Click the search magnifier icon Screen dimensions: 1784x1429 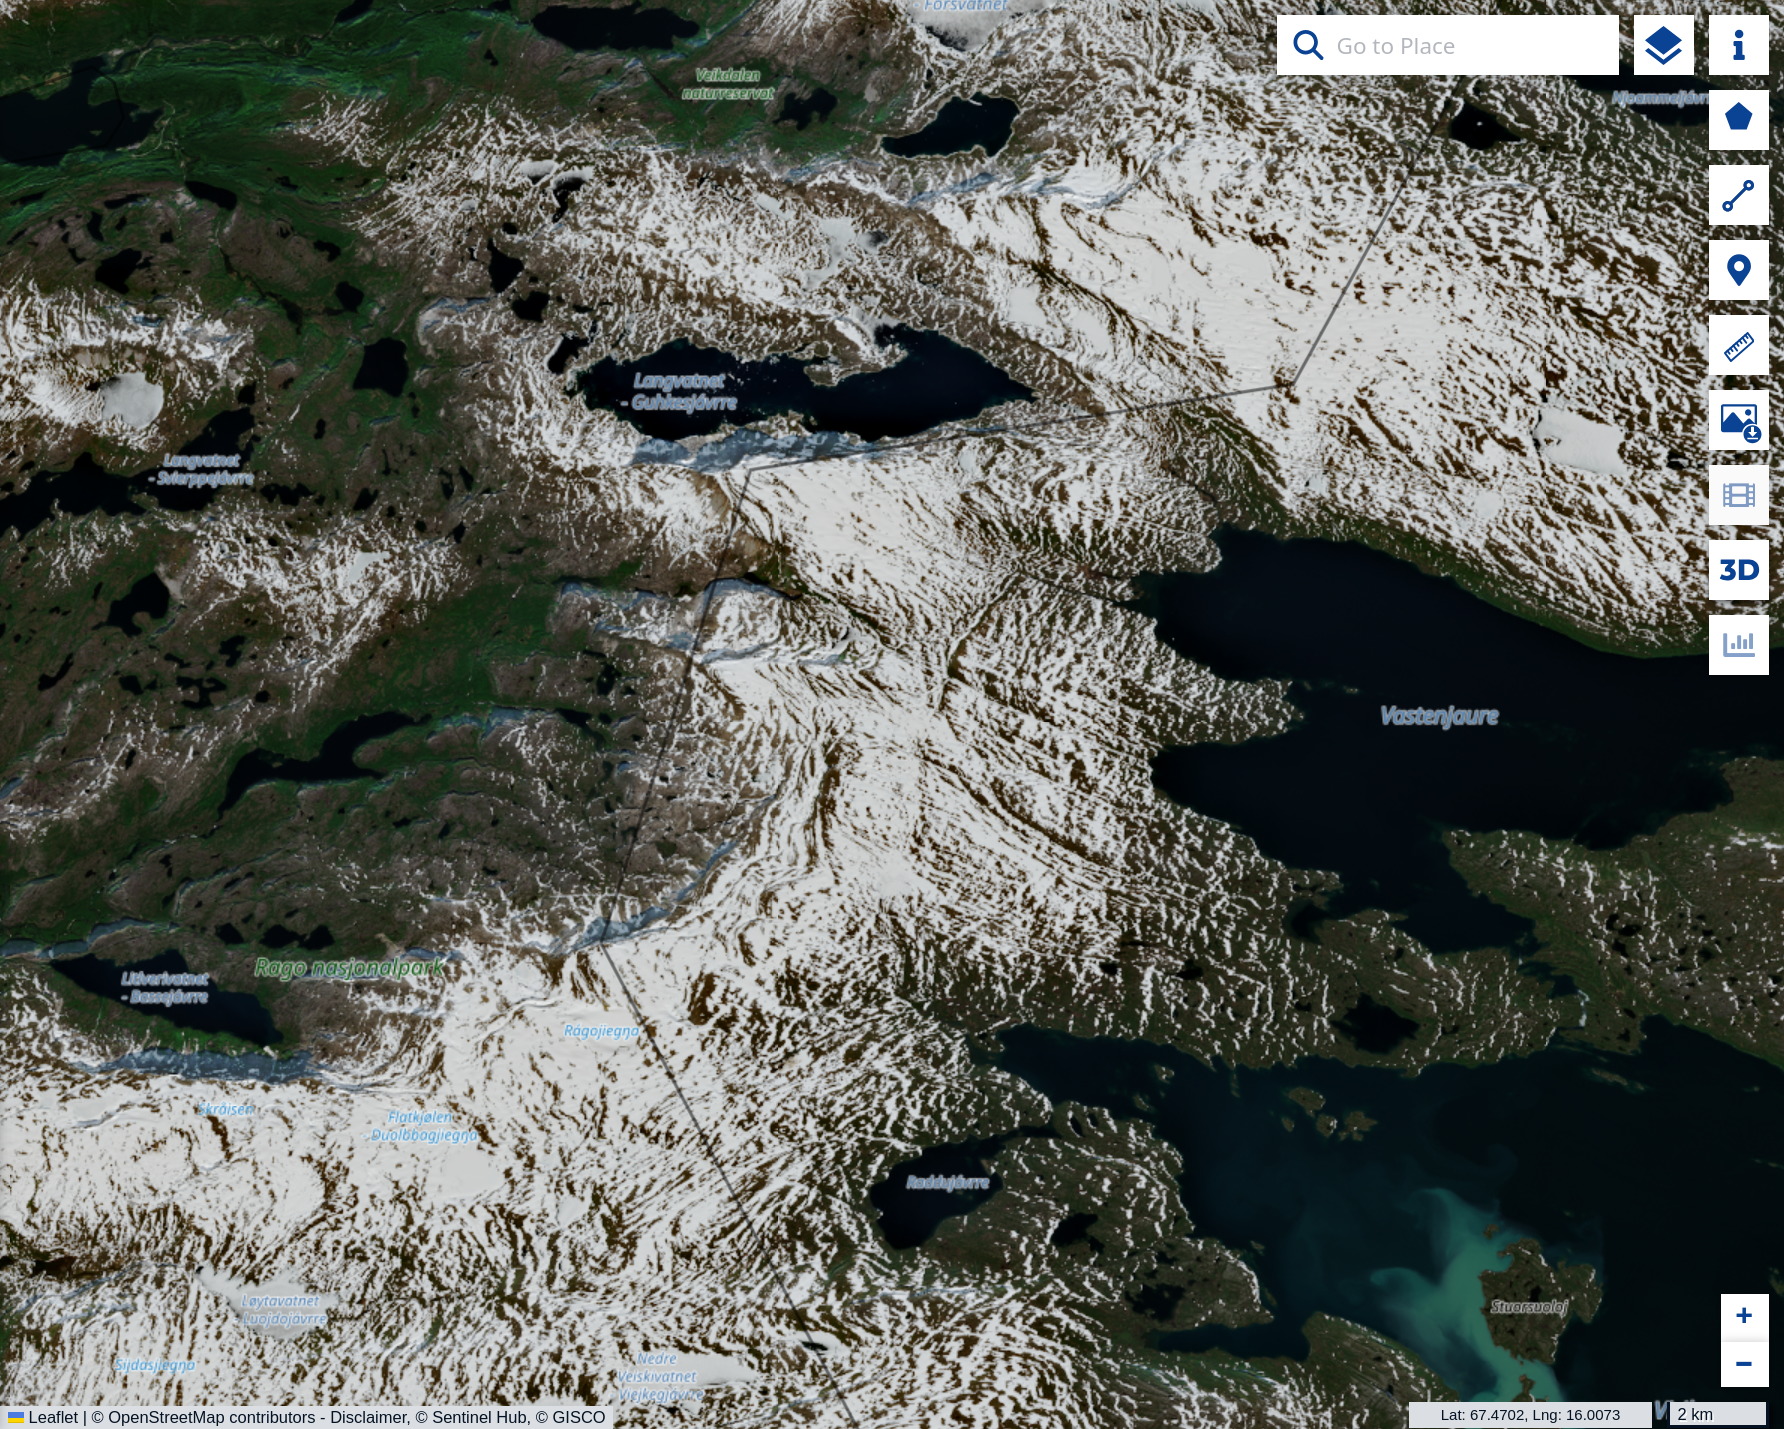pos(1307,45)
